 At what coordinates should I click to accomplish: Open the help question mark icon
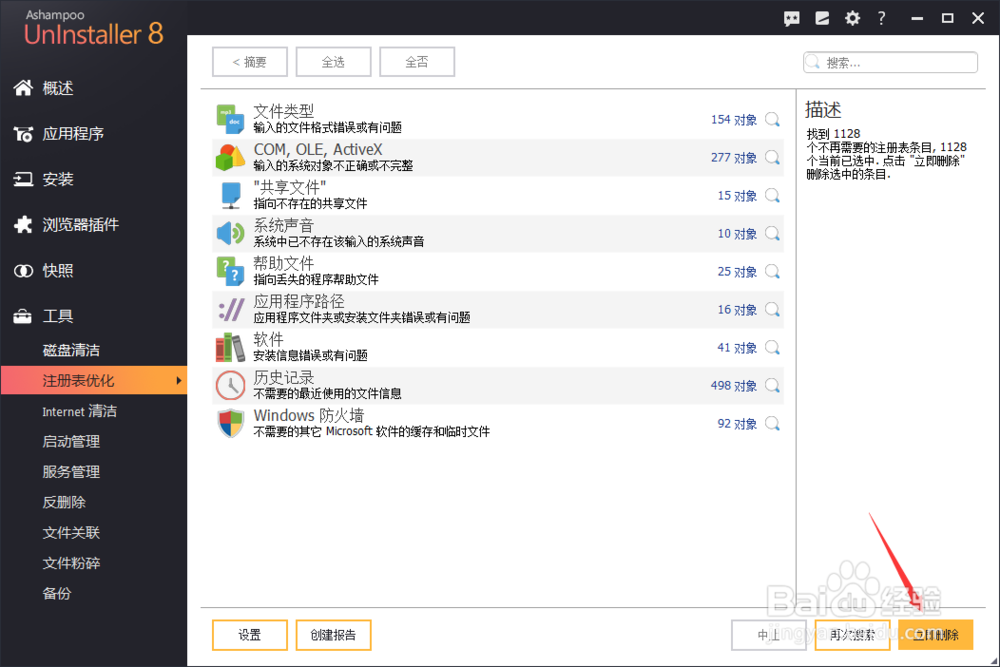pos(881,18)
